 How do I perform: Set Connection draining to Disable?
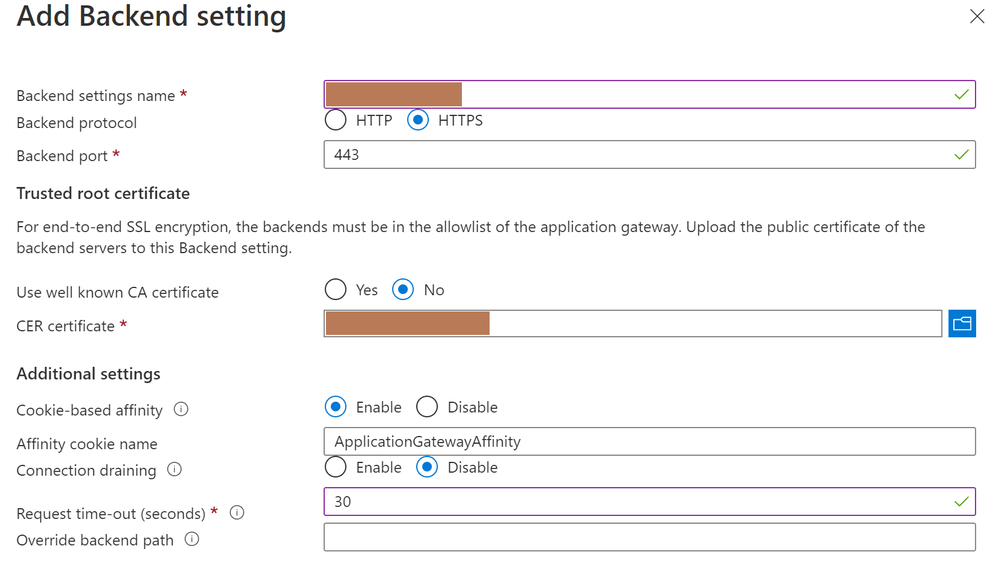(x=427, y=467)
